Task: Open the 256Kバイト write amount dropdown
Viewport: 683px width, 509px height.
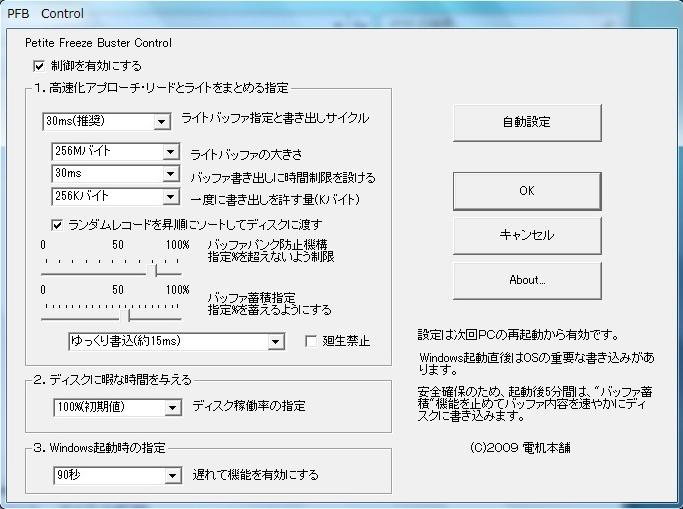Action: [115, 196]
